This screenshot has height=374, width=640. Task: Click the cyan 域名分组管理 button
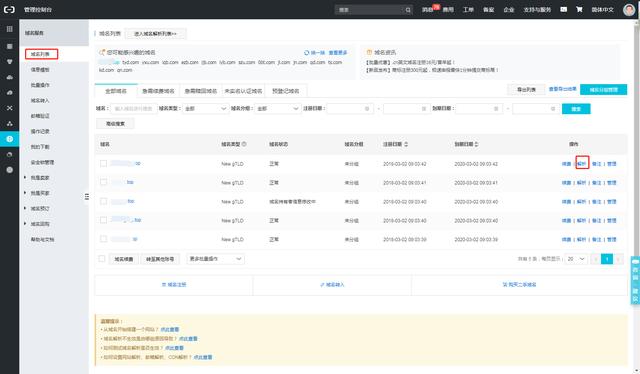(603, 89)
